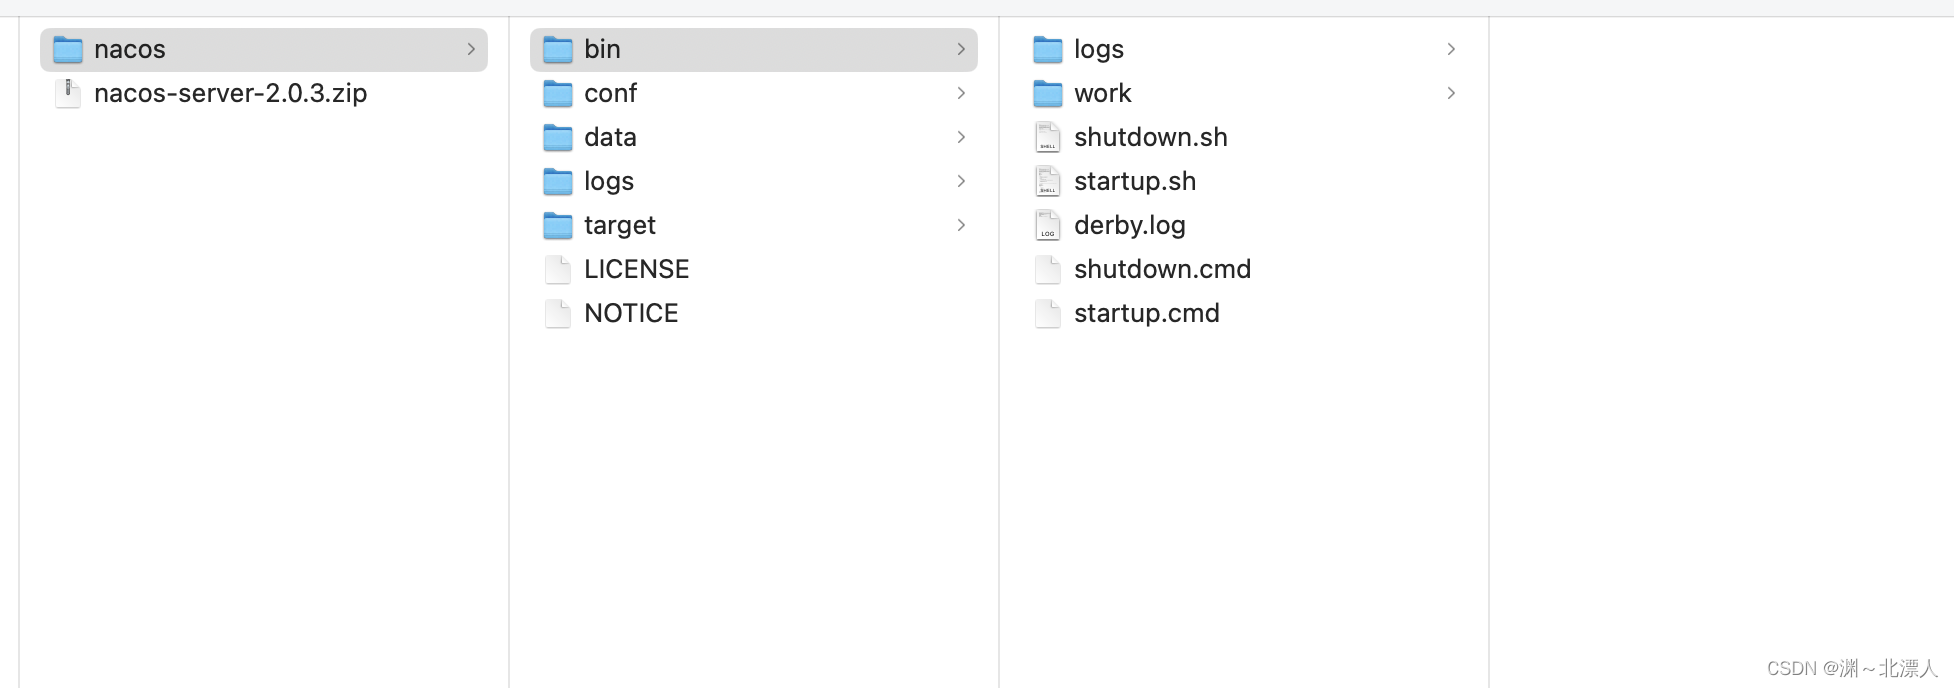Image resolution: width=1954 pixels, height=688 pixels.
Task: Click the work folder icon
Action: [x=1047, y=93]
